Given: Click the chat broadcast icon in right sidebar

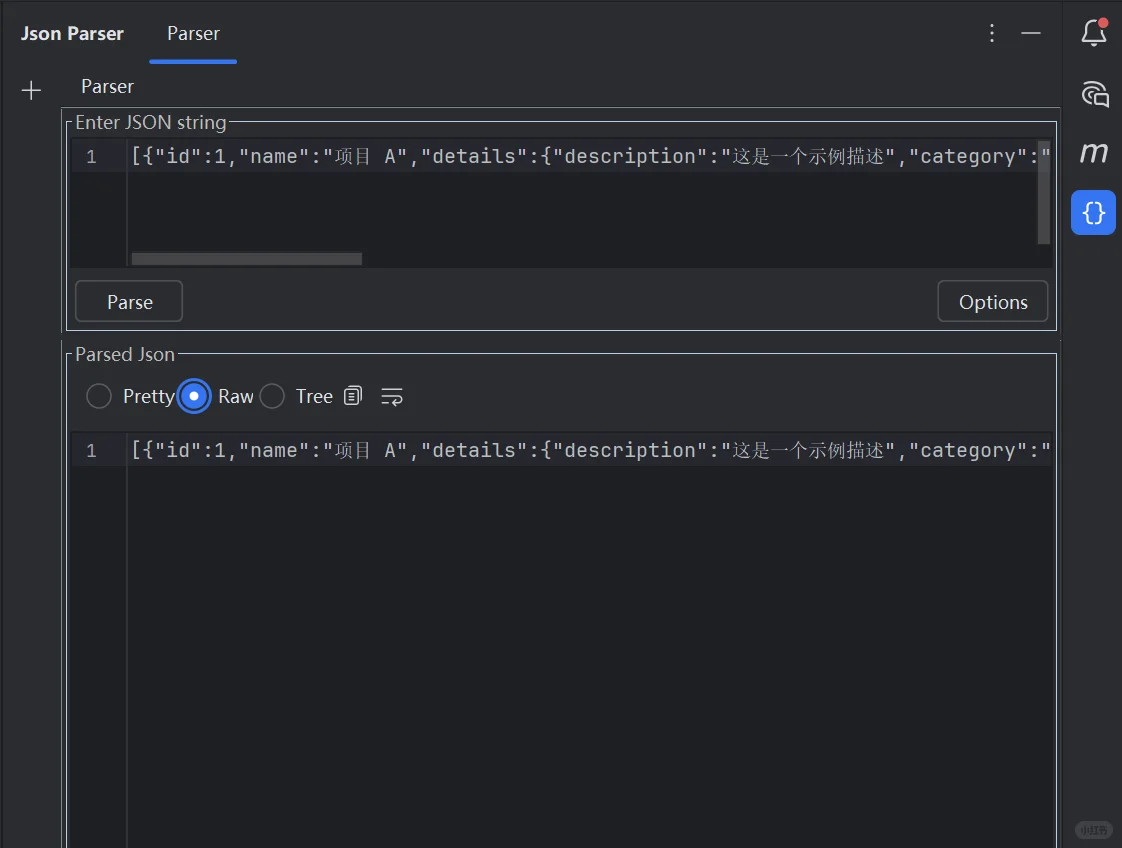Looking at the screenshot, I should coord(1093,94).
